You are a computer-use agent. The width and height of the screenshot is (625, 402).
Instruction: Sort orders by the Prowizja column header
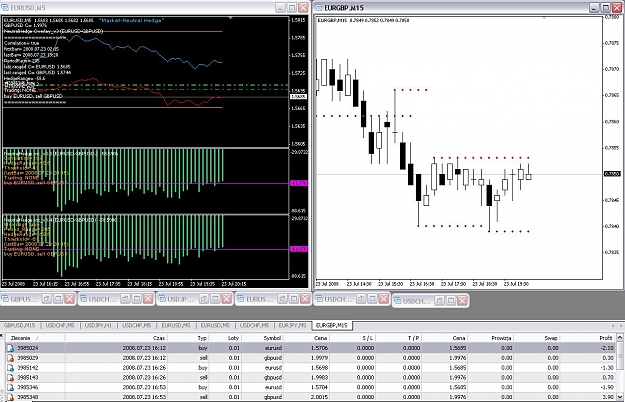pos(490,338)
